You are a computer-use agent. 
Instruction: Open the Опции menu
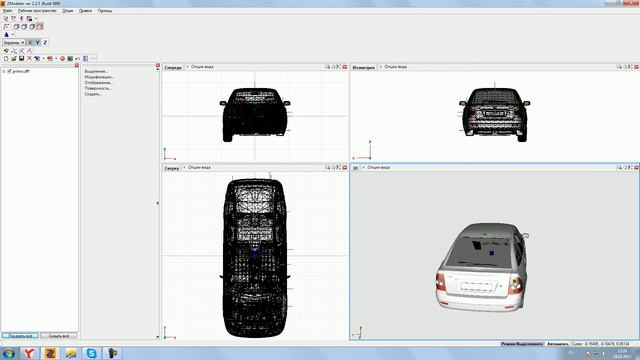click(68, 11)
